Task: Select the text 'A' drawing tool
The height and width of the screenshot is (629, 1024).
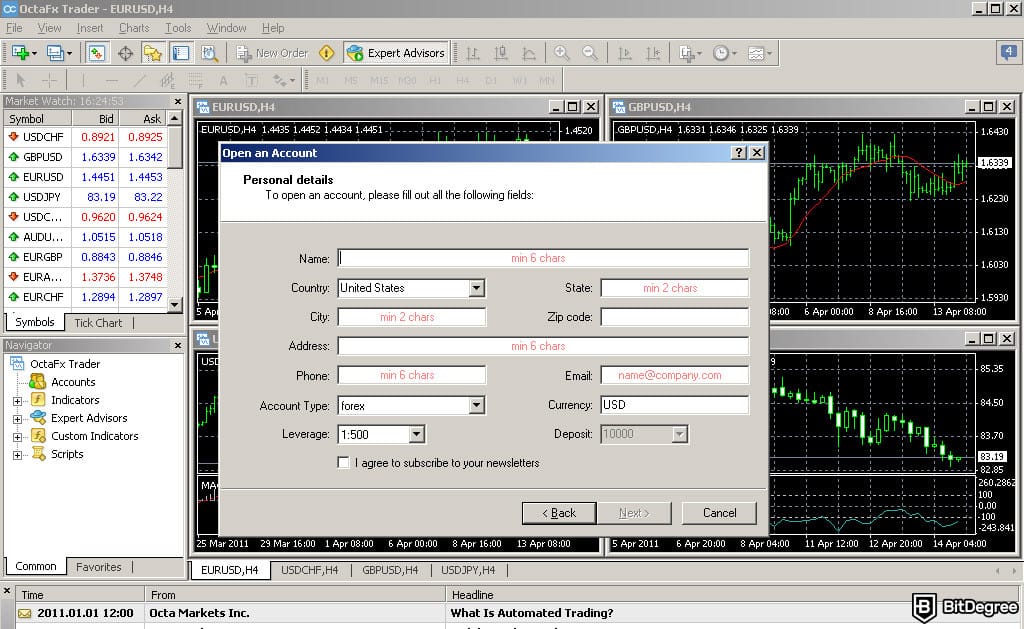Action: click(x=223, y=80)
